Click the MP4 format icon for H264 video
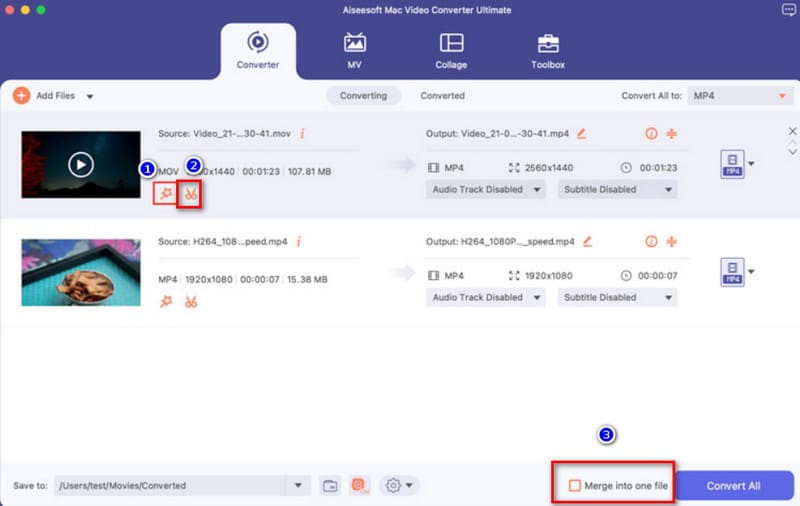The image size is (800, 506). tap(732, 272)
